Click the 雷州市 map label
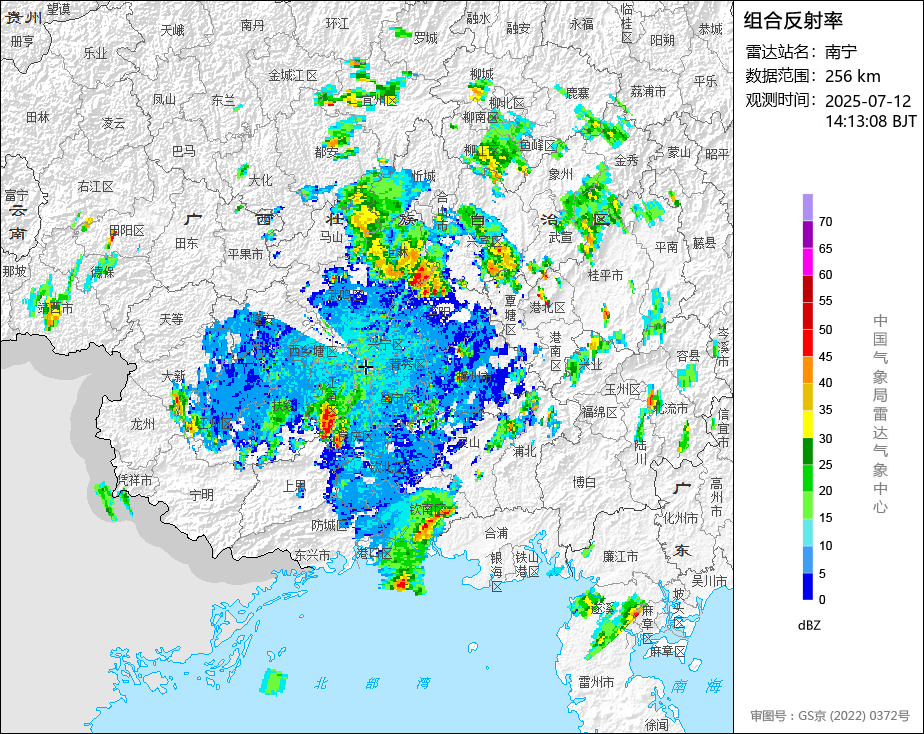Viewport: 924px width, 734px height. click(596, 682)
